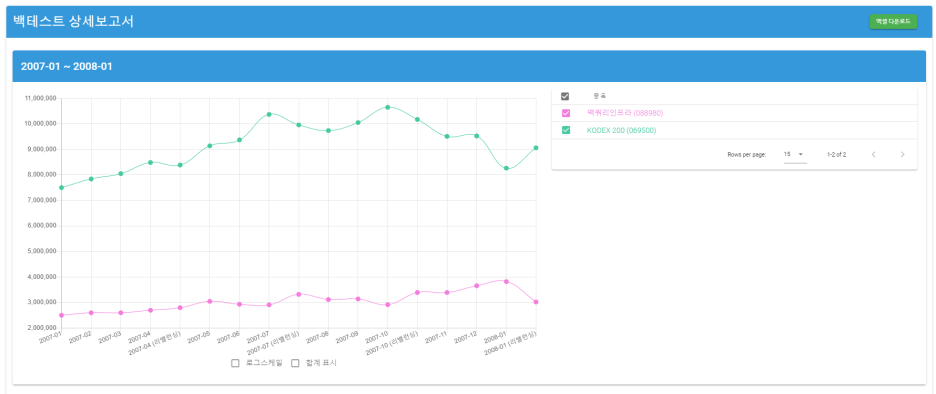Click pink data point at 2007-10 (리밸런싱)

coord(417,292)
